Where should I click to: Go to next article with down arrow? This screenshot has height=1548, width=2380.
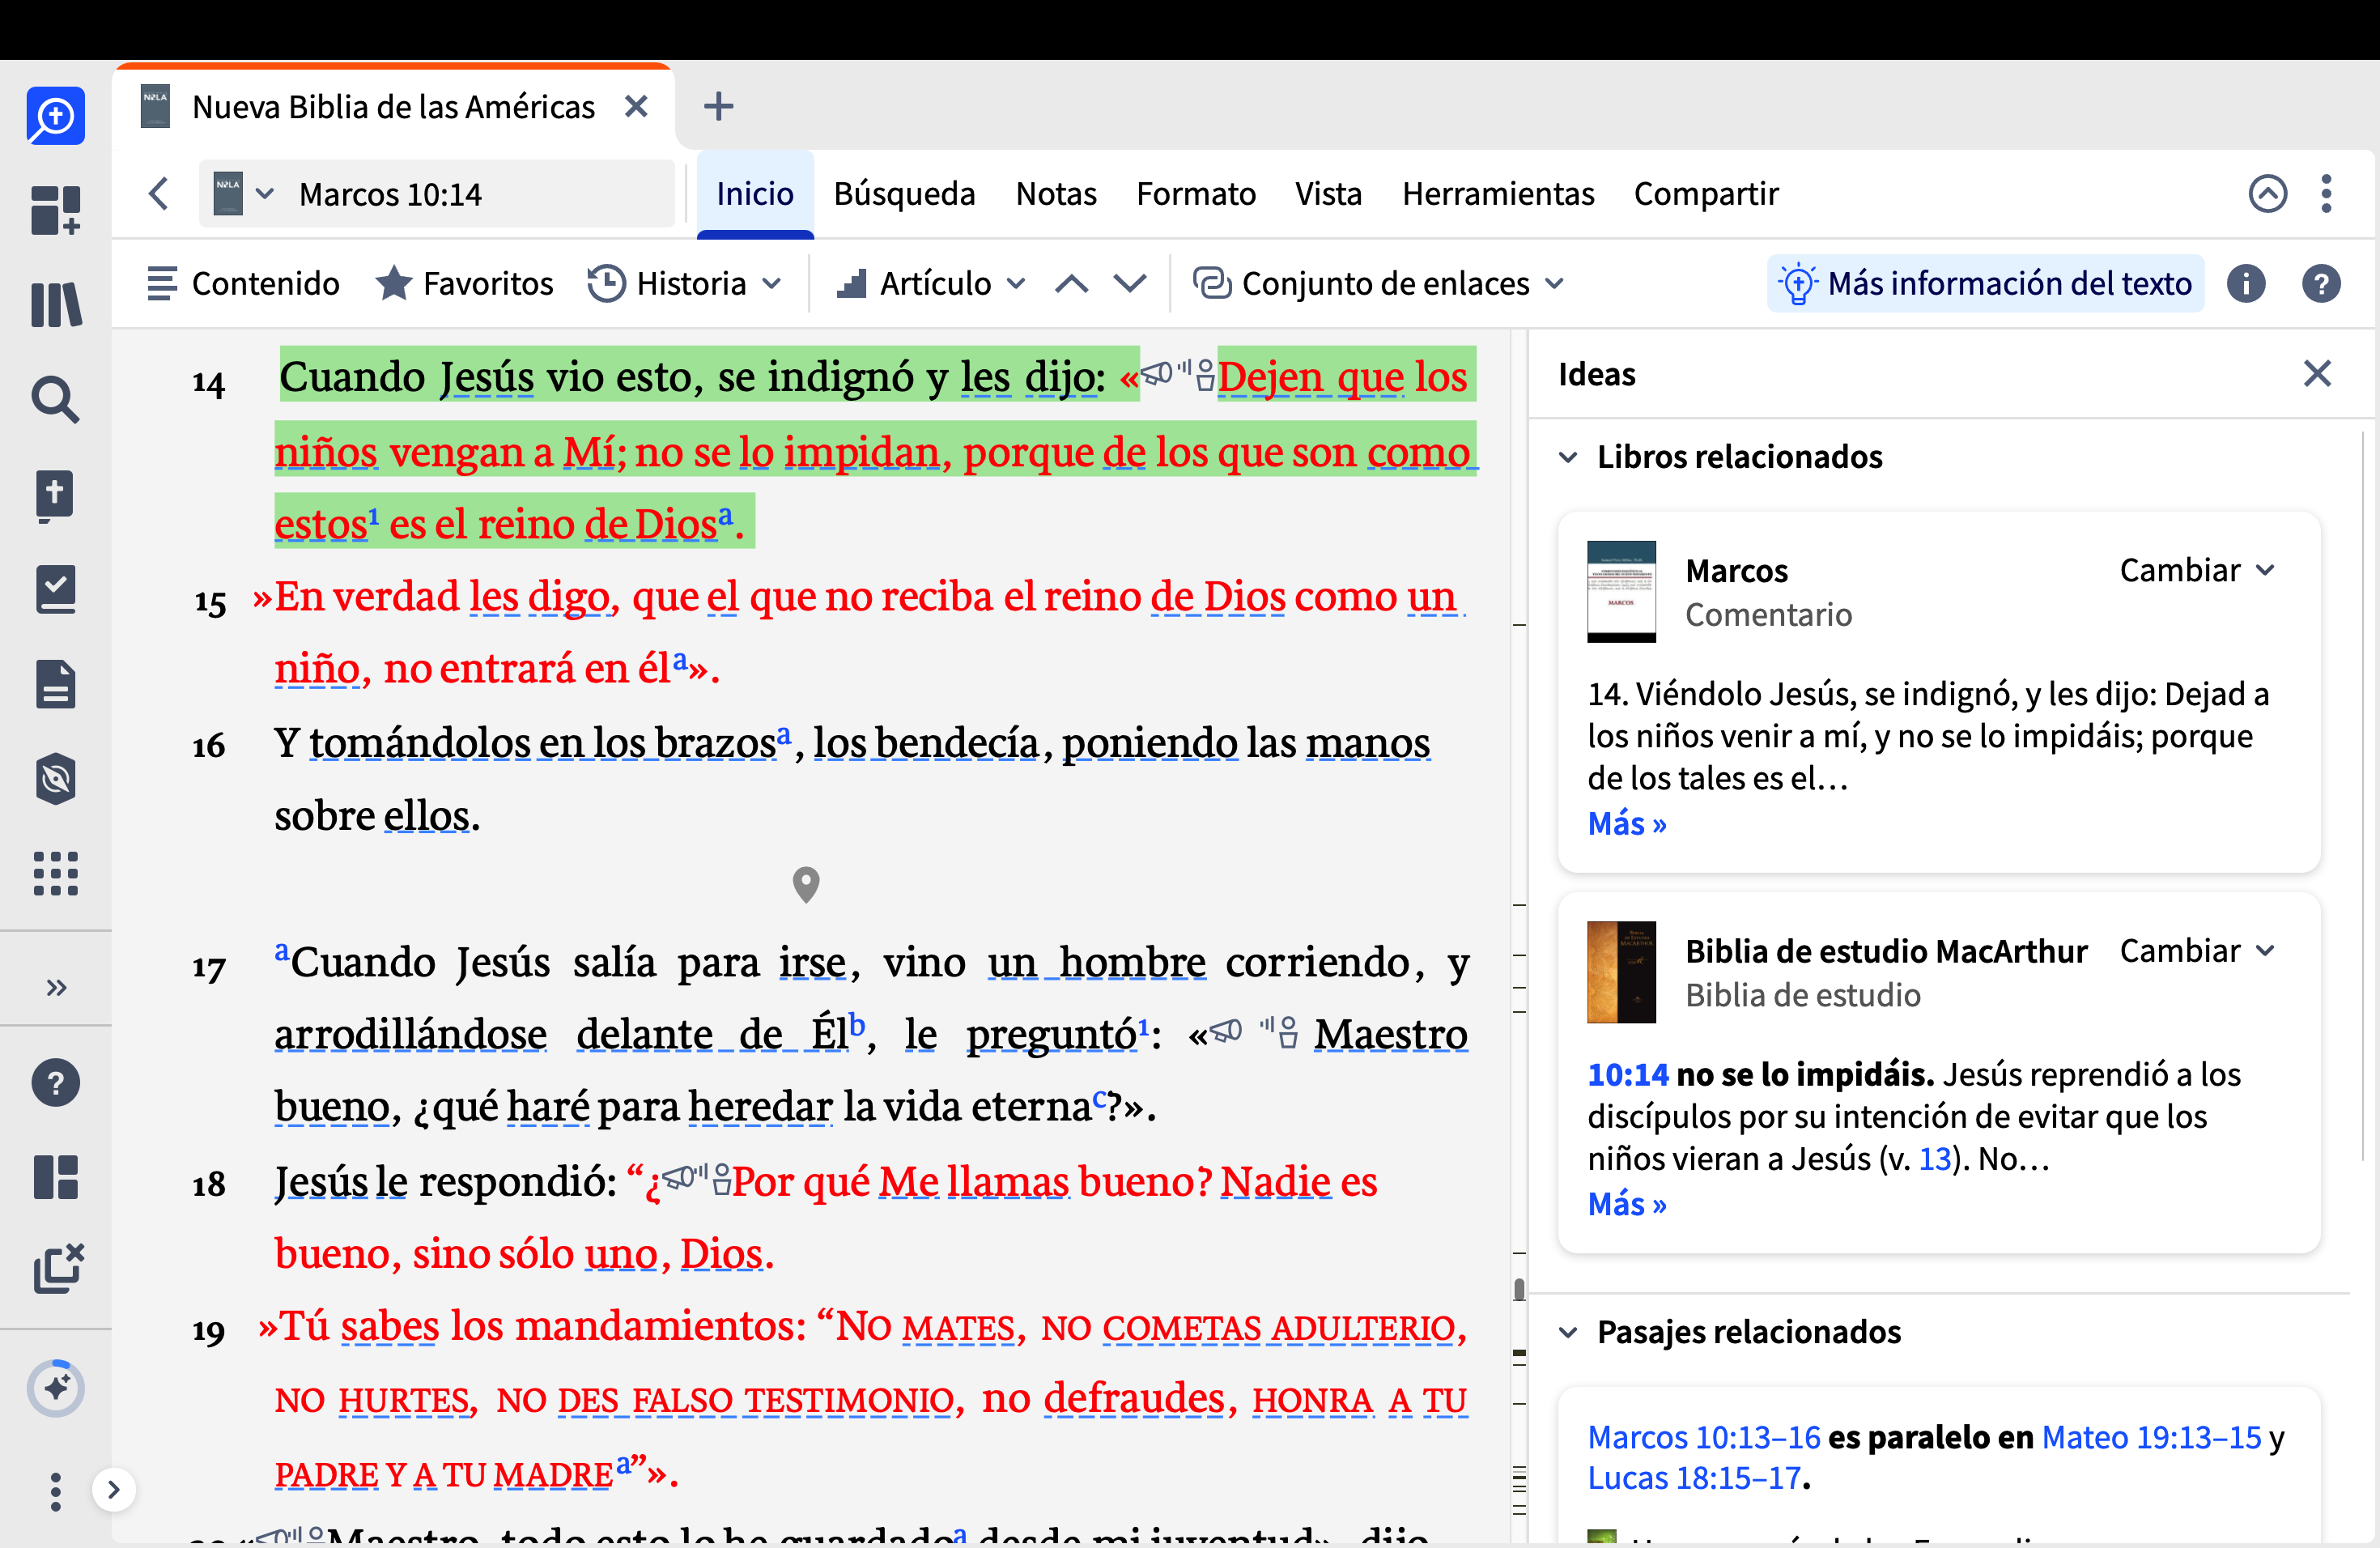click(1130, 284)
